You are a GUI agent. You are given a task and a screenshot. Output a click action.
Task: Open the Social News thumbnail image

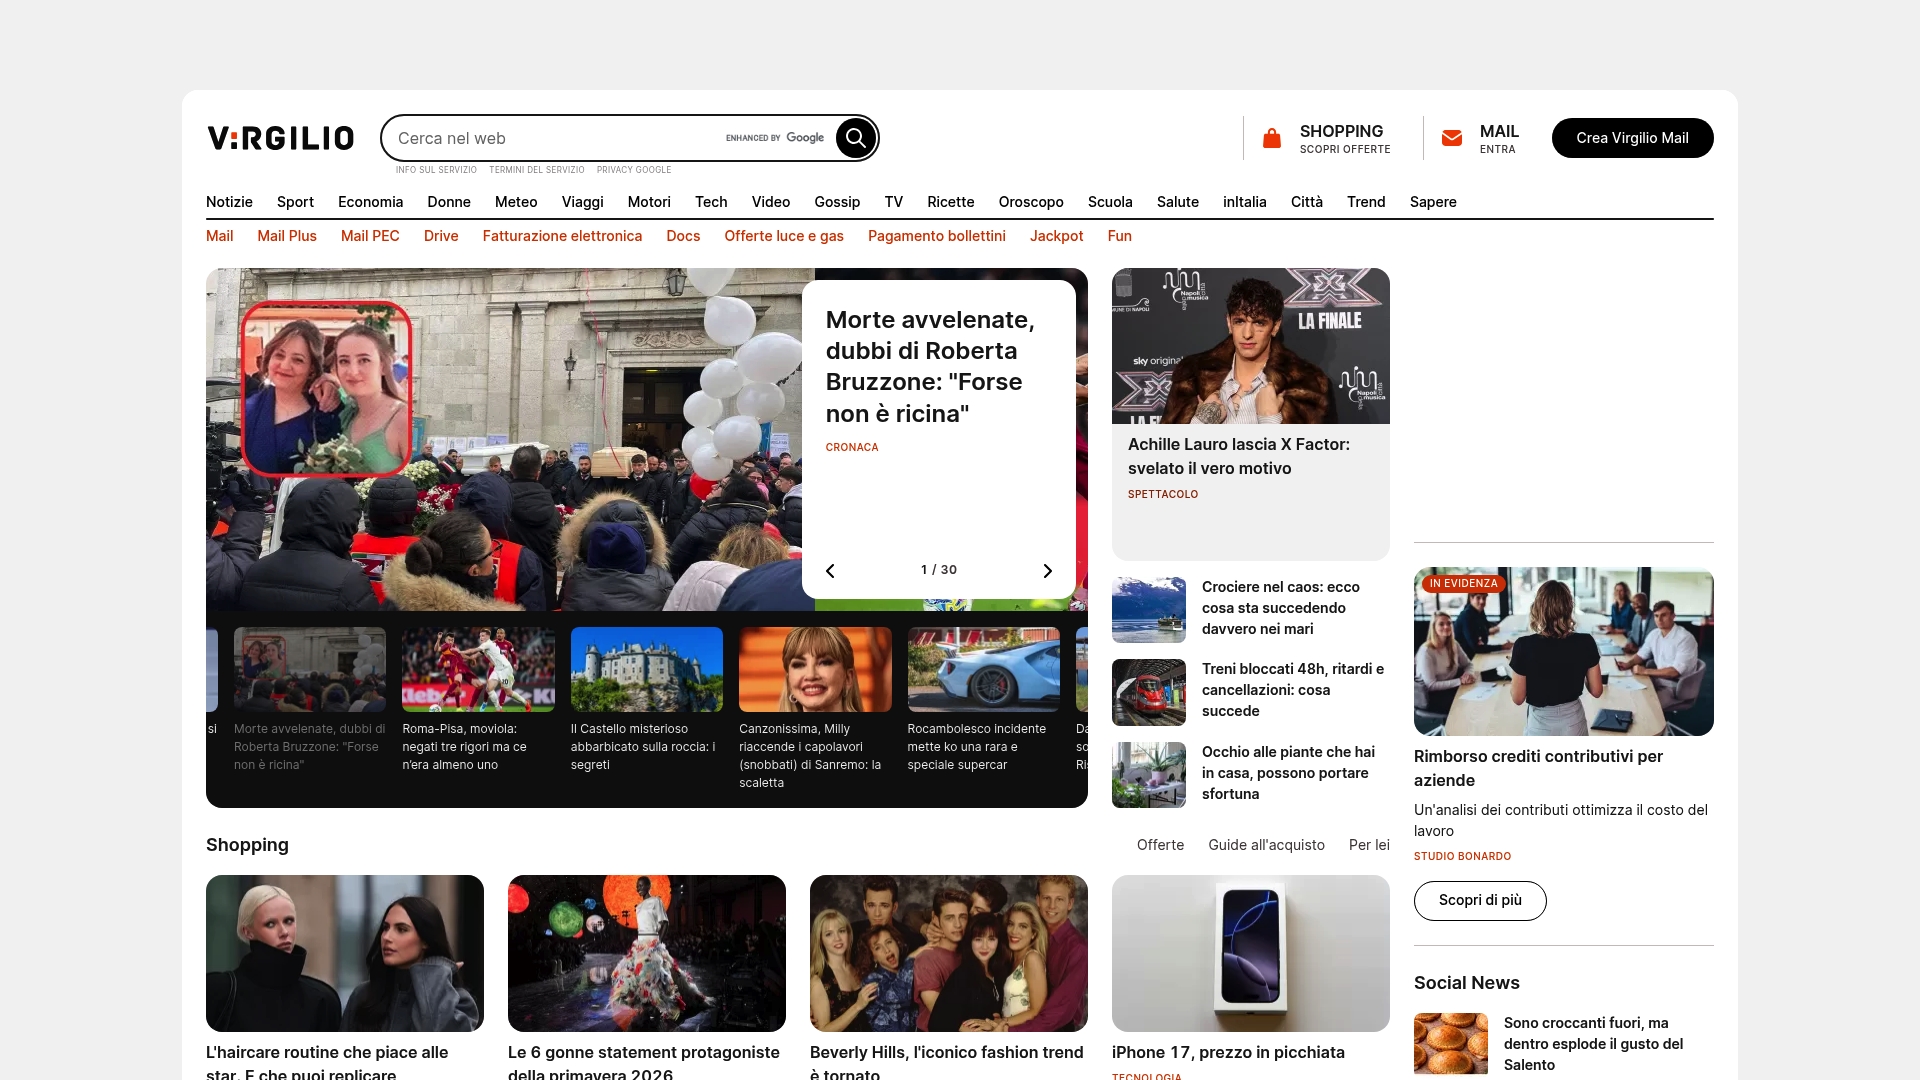coord(1450,1043)
